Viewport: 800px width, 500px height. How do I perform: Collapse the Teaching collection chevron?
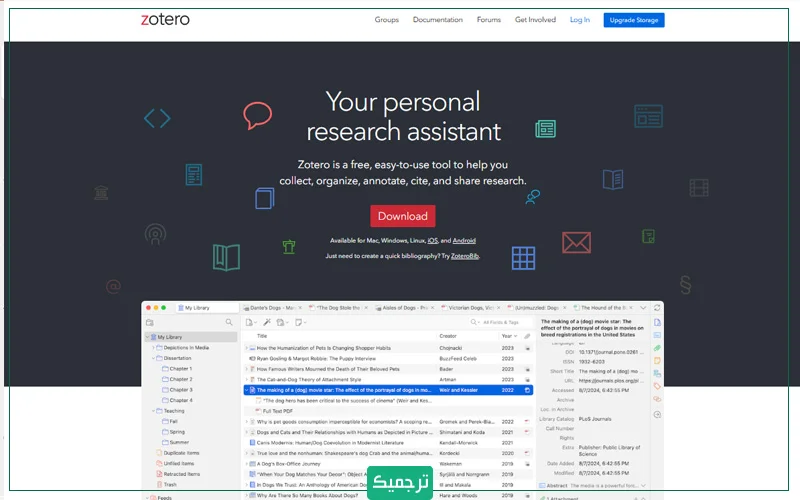pyautogui.click(x=153, y=411)
